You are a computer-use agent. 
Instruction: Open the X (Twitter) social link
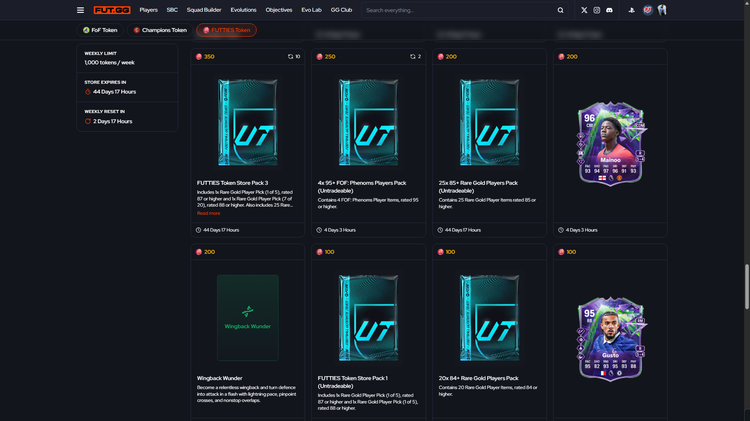(x=584, y=10)
